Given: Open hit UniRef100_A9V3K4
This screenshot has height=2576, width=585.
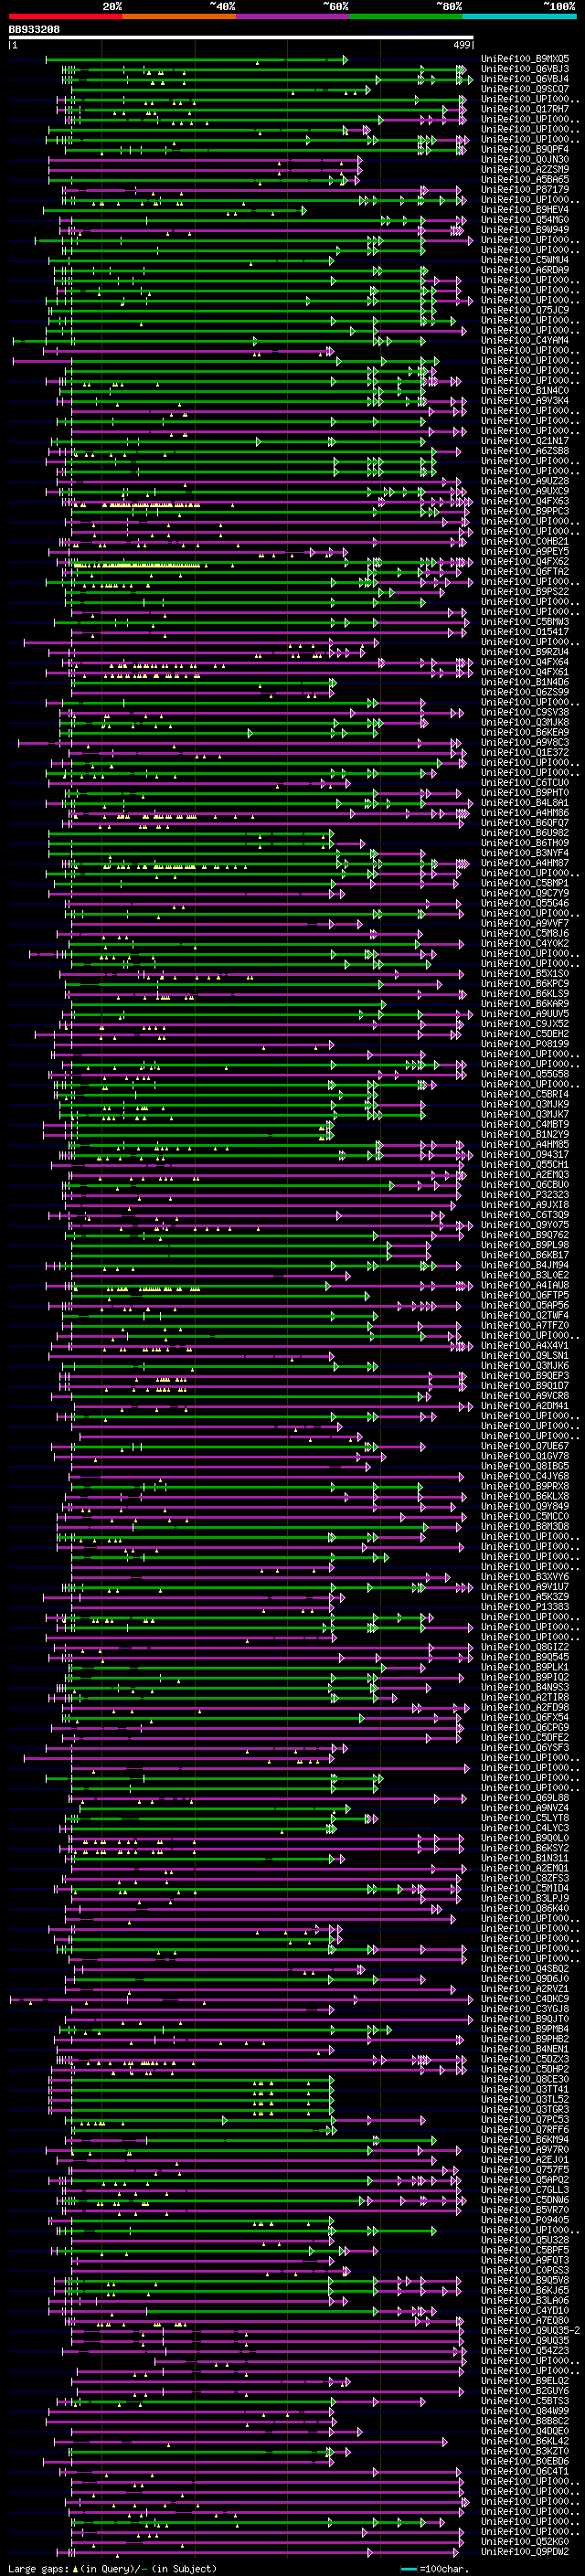Looking at the screenshot, I should click(525, 401).
